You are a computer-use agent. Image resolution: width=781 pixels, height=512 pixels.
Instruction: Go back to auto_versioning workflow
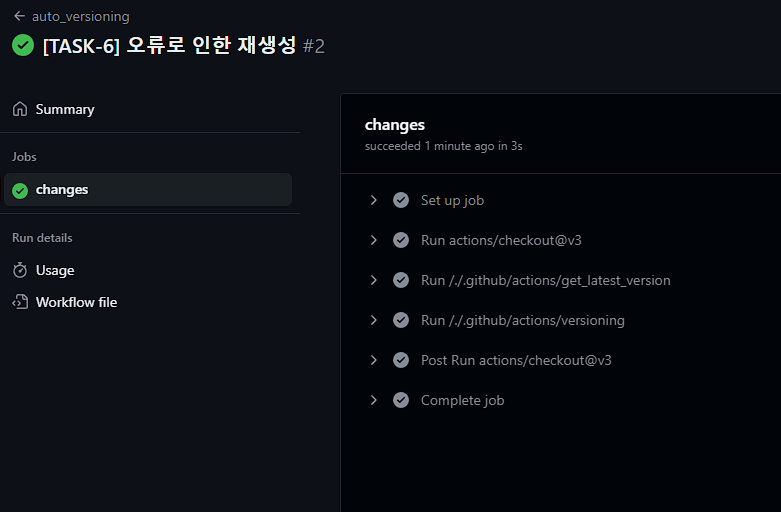pyautogui.click(x=81, y=16)
